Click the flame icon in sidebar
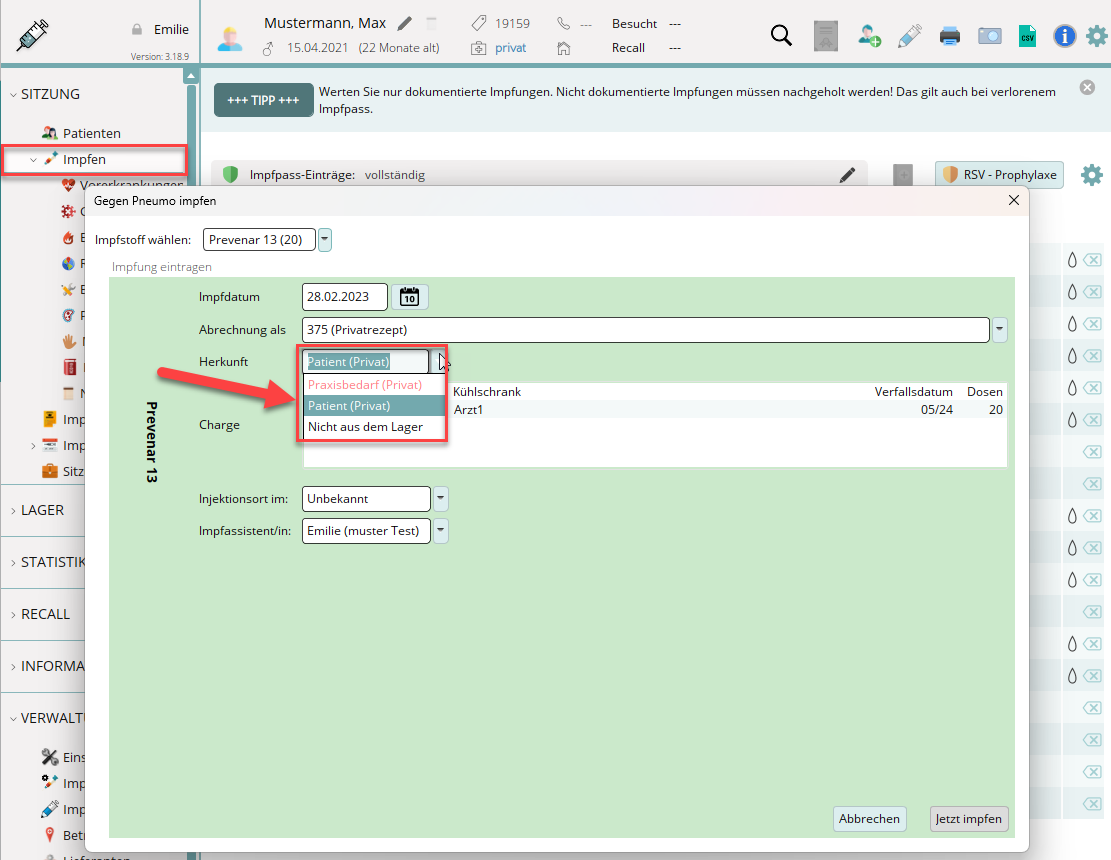This screenshot has height=860, width=1111. tap(68, 237)
